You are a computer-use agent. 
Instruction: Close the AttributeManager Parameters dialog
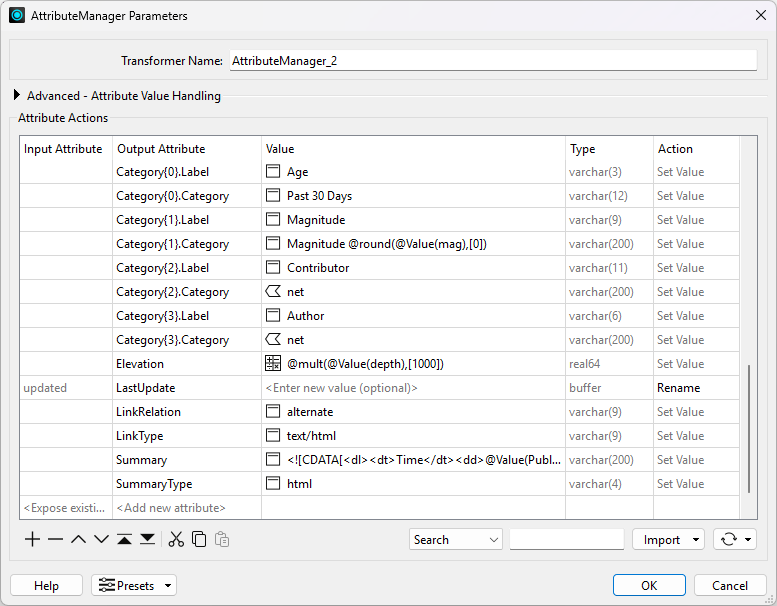coord(761,15)
